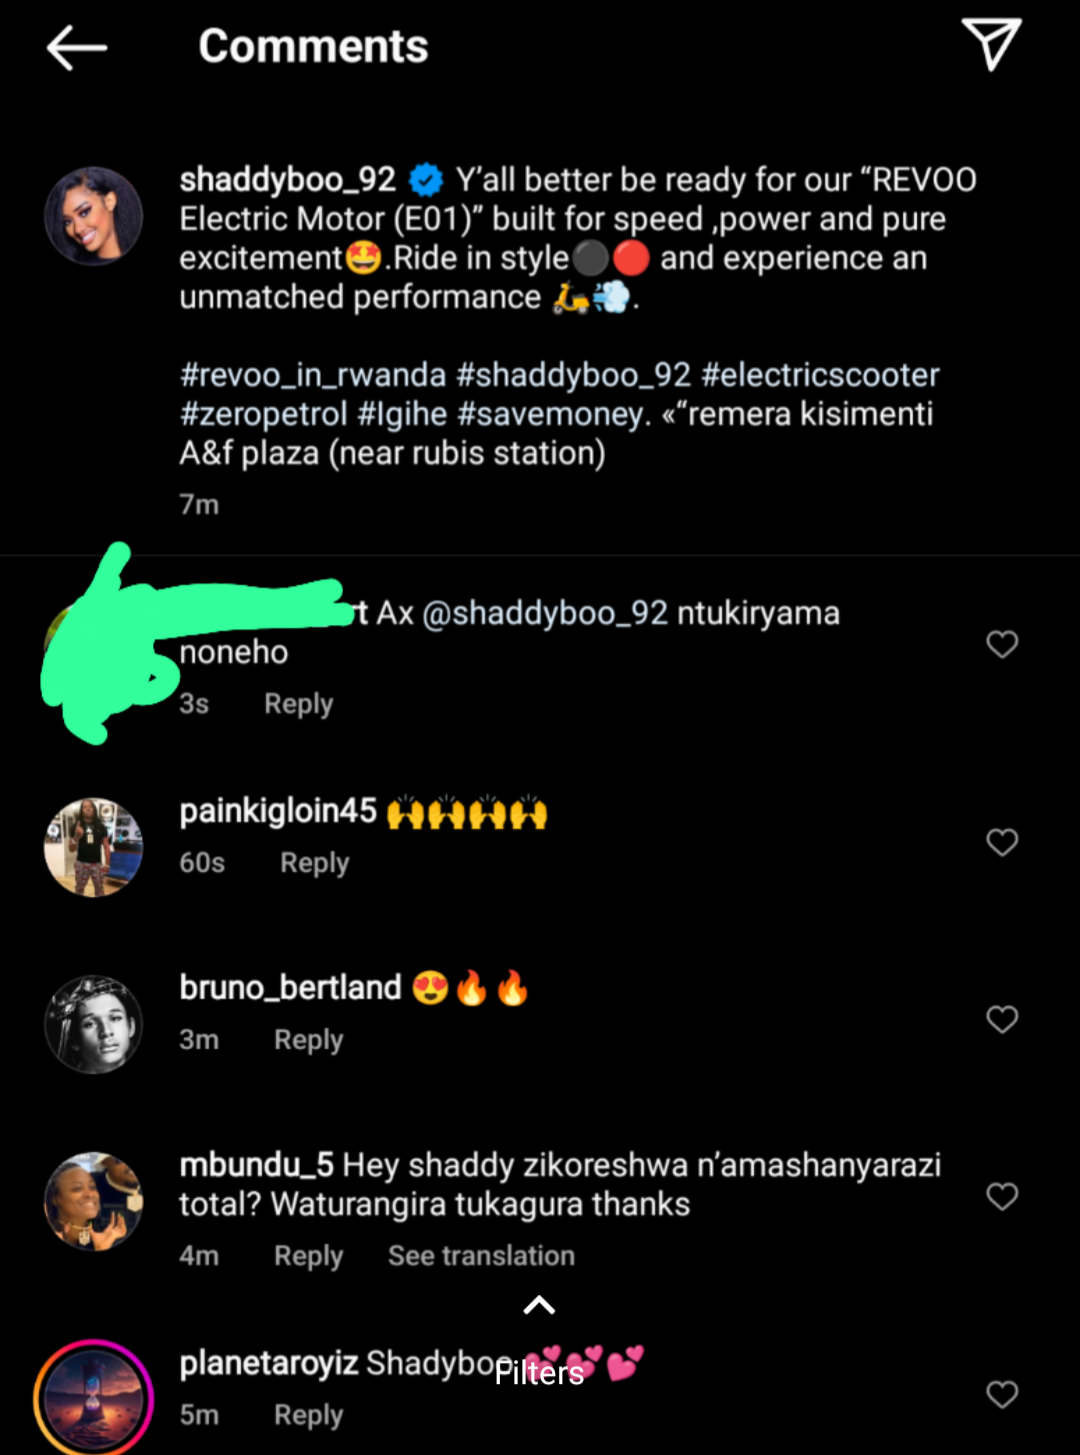Open shaddyboo_92's profile picture
Image resolution: width=1080 pixels, height=1455 pixels.
click(93, 216)
